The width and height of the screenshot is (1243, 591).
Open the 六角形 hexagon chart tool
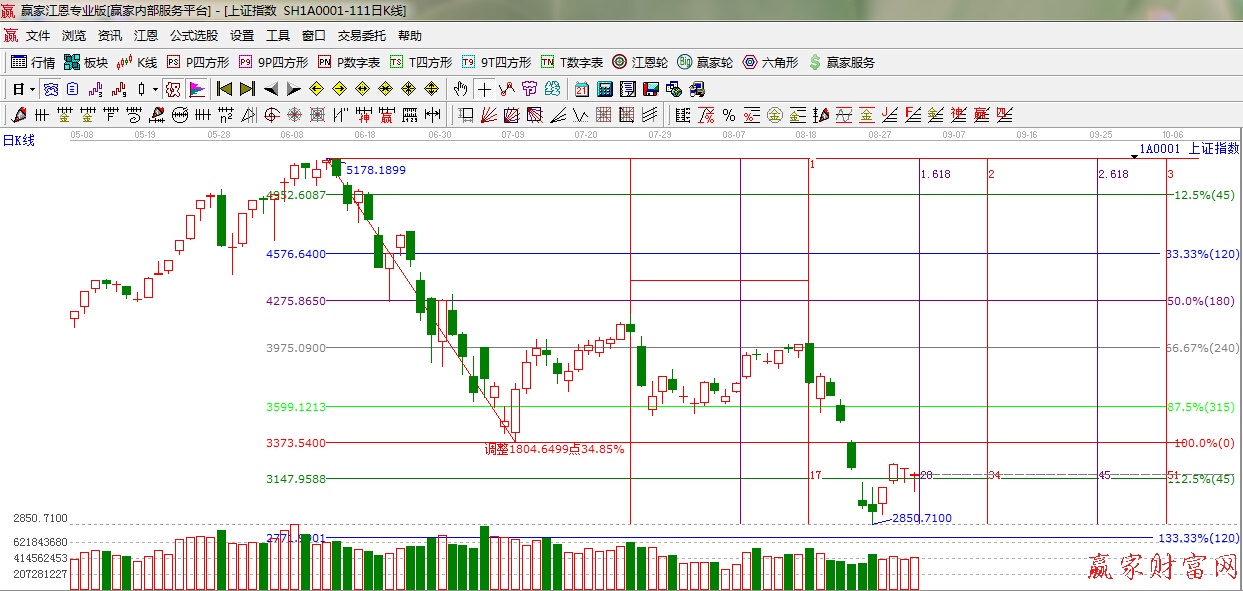tap(769, 62)
